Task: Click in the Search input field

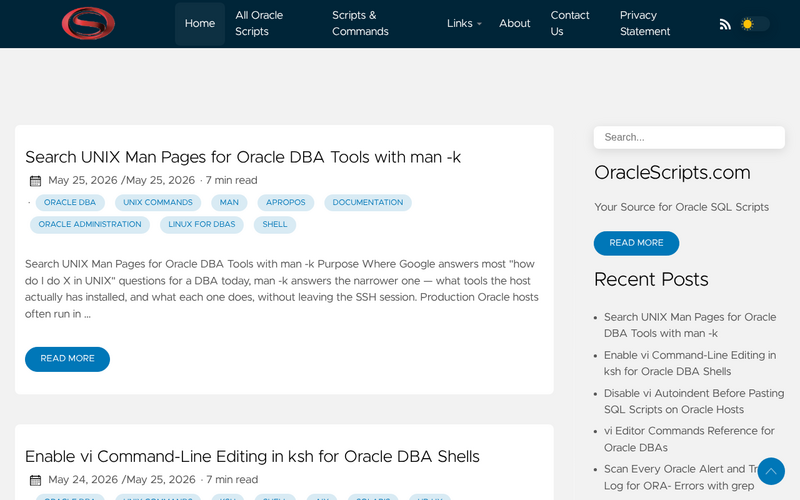Action: [689, 137]
